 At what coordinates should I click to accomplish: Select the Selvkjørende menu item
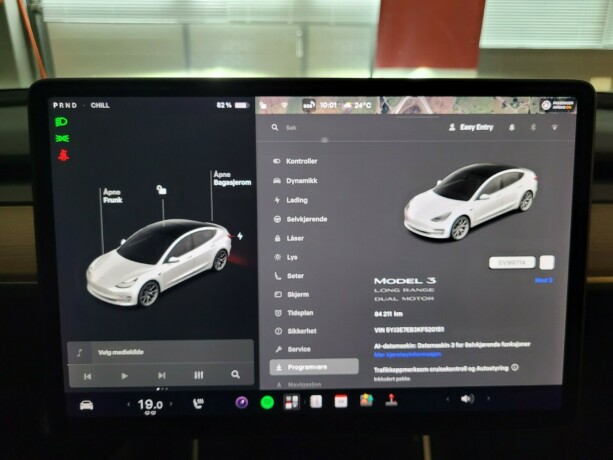coord(300,219)
